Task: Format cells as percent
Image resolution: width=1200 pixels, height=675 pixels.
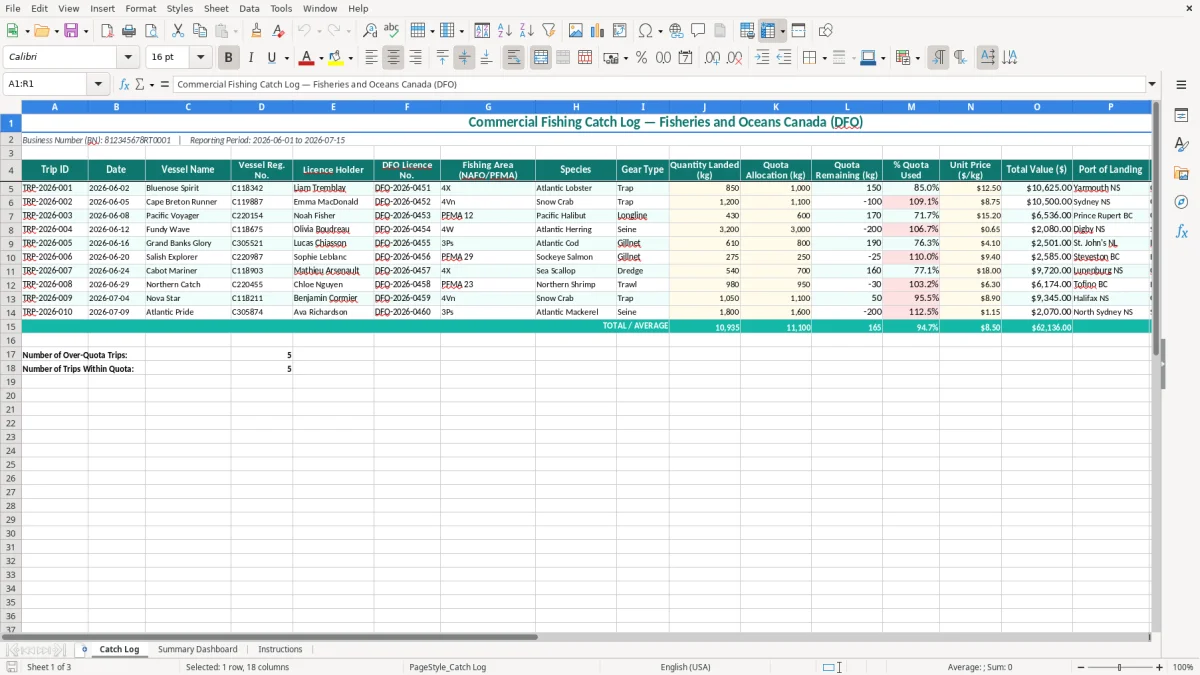Action: [x=641, y=58]
